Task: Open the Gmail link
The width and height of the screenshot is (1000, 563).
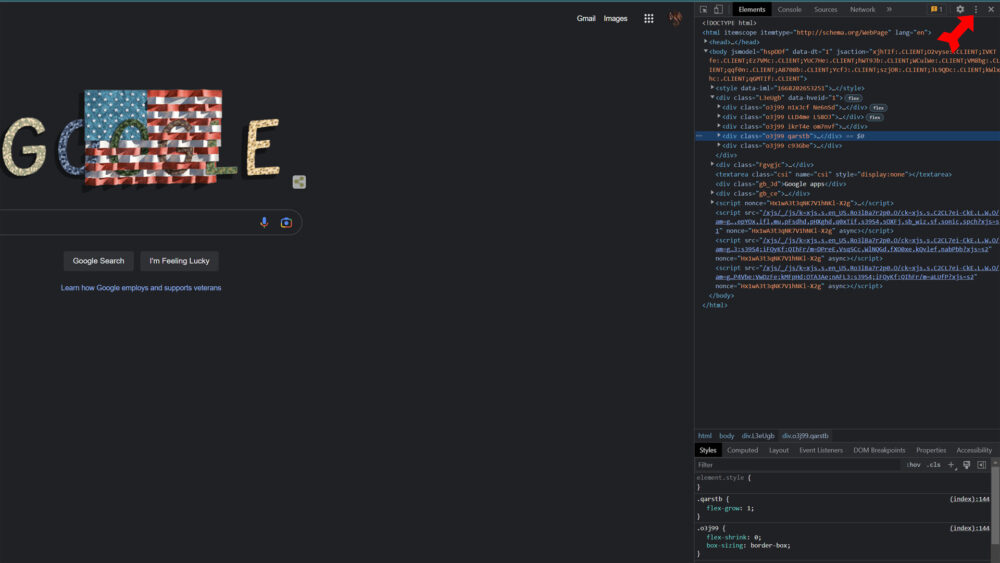Action: point(586,18)
